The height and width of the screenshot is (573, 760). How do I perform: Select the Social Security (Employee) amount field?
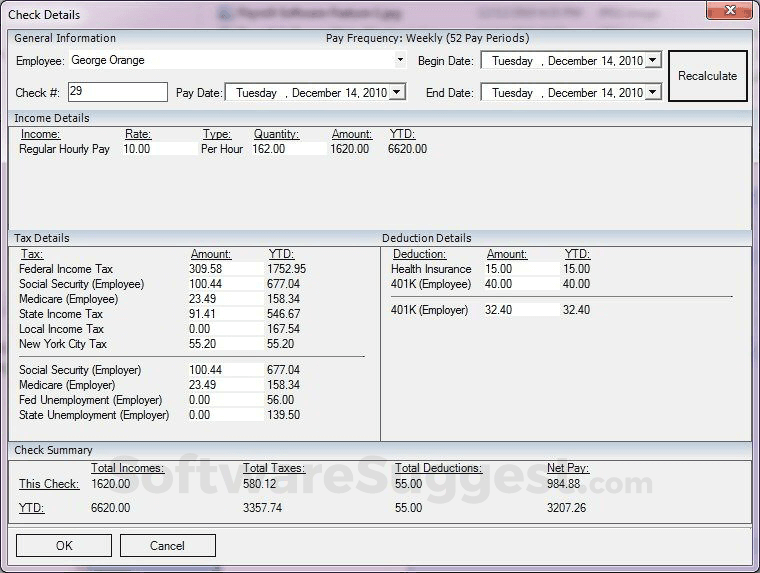pos(223,284)
